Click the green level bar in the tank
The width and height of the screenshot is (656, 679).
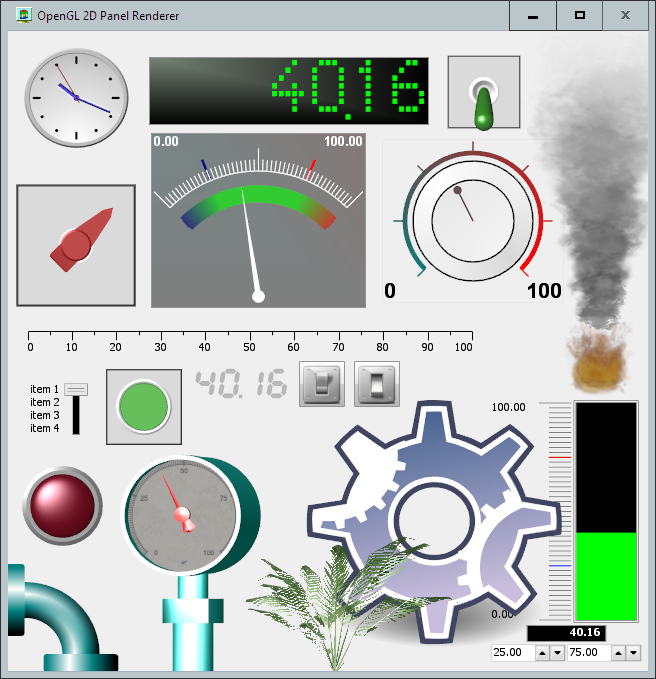(605, 576)
